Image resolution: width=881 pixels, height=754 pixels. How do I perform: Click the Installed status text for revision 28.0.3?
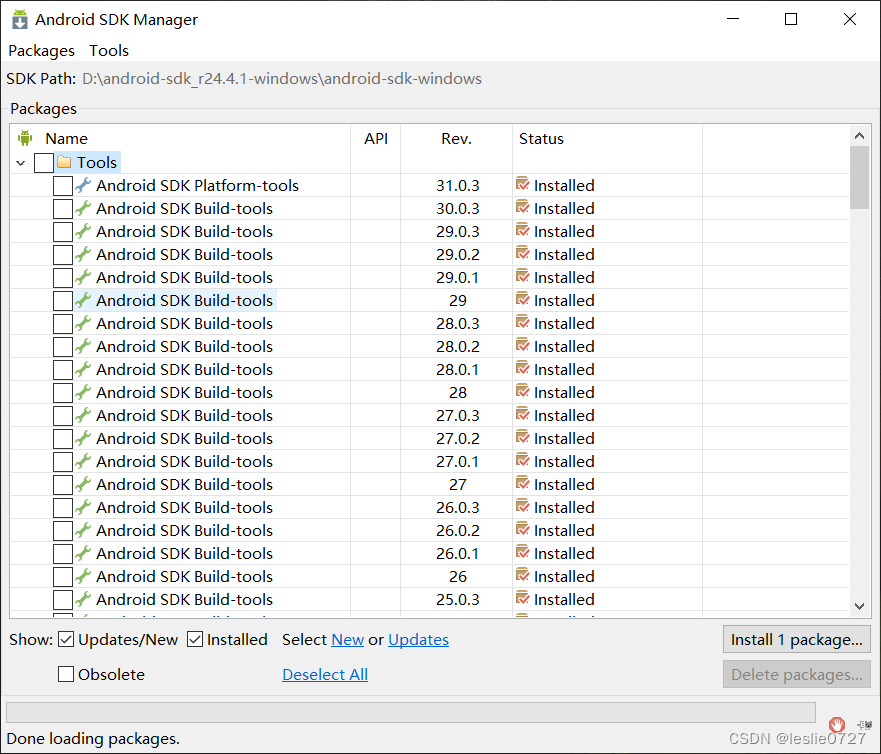coord(564,324)
